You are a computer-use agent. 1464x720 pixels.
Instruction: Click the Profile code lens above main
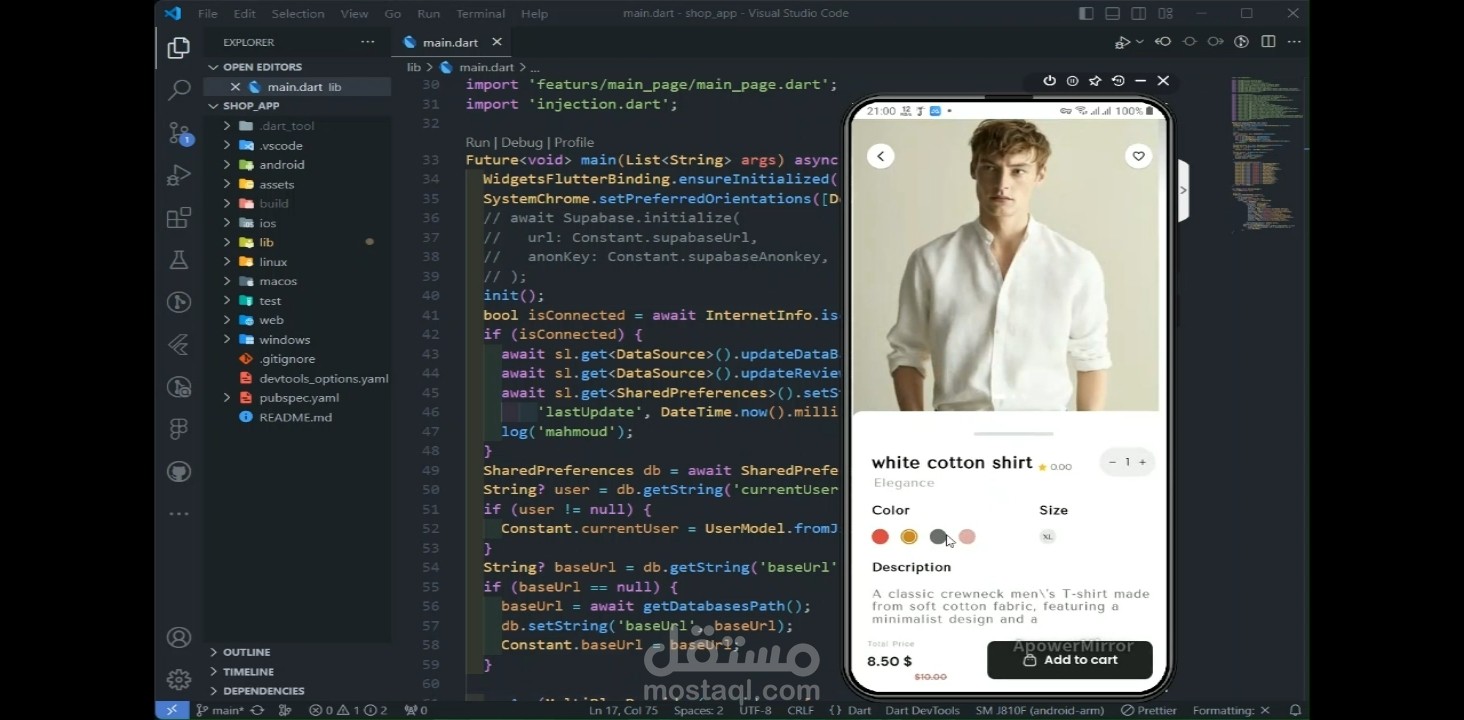point(574,142)
